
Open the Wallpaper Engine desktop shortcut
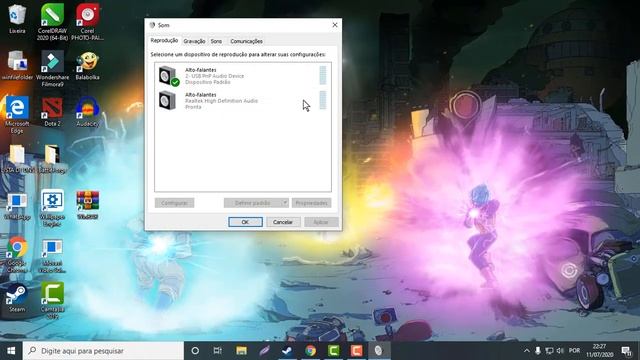(52, 208)
